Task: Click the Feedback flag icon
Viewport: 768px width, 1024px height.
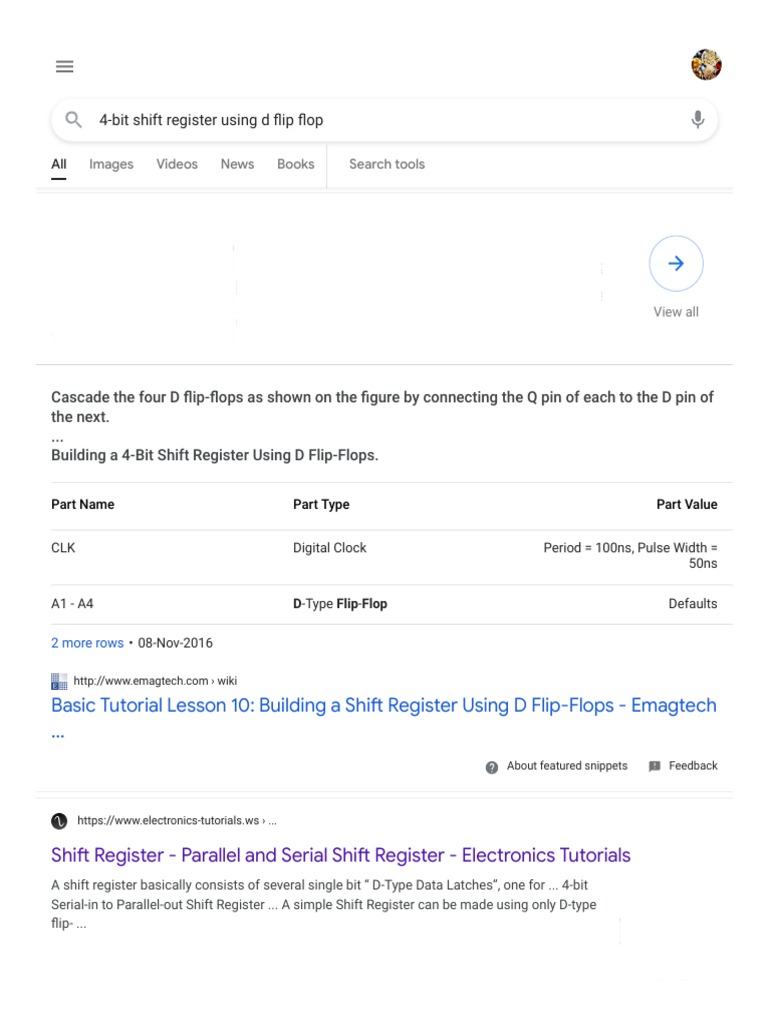Action: click(x=655, y=767)
